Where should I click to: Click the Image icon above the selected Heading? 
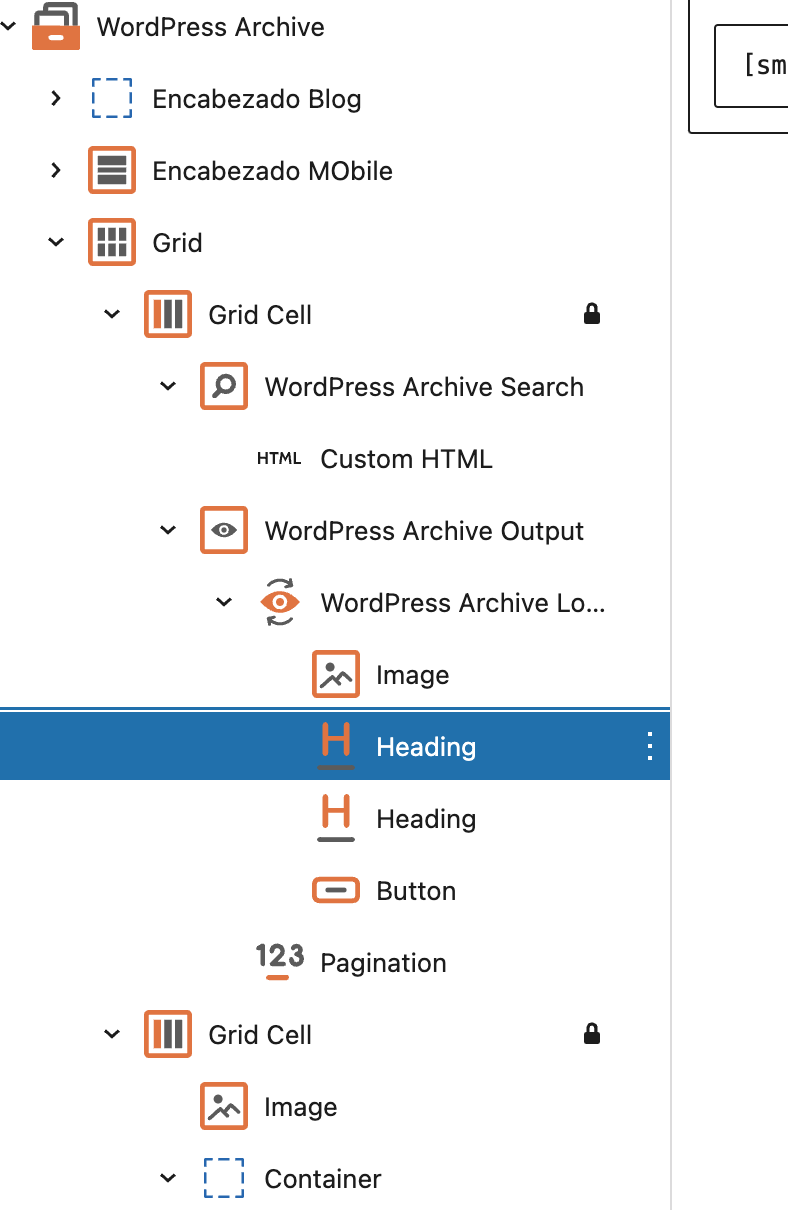pos(336,675)
